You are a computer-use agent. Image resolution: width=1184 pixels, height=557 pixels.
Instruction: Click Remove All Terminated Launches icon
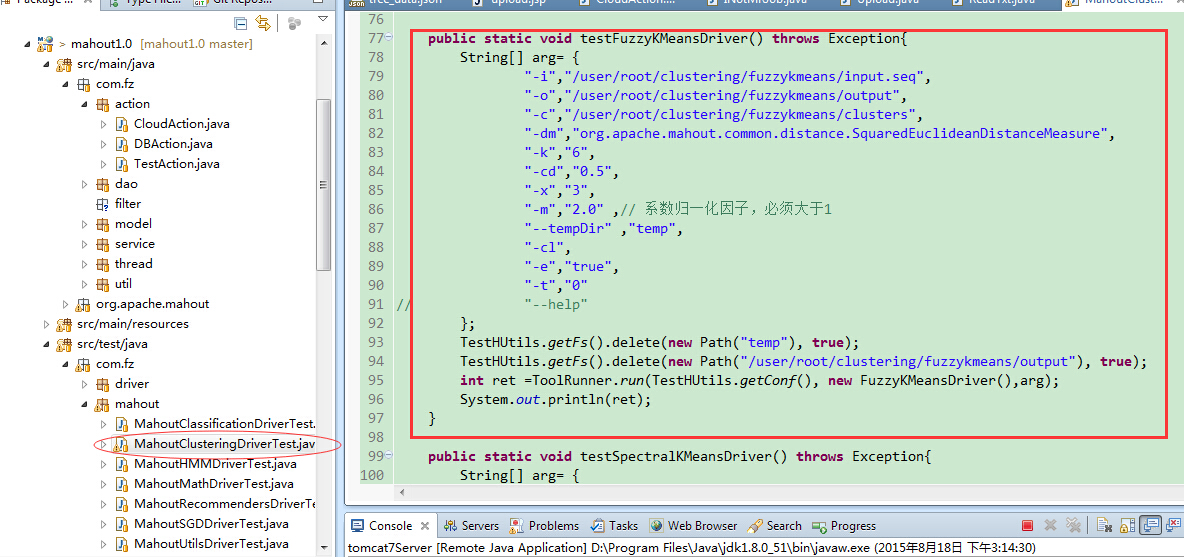[1073, 525]
